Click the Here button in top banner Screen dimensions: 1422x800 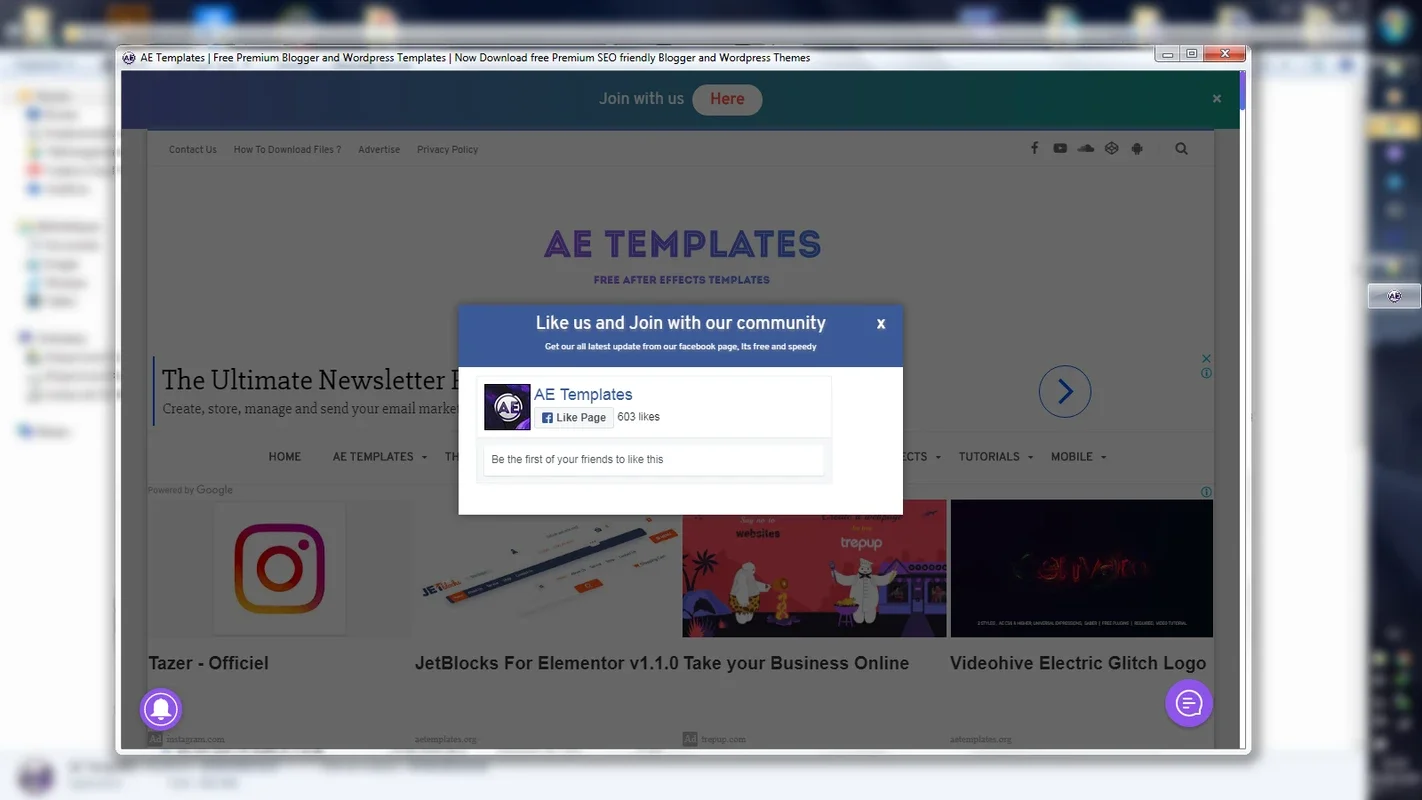coord(727,99)
